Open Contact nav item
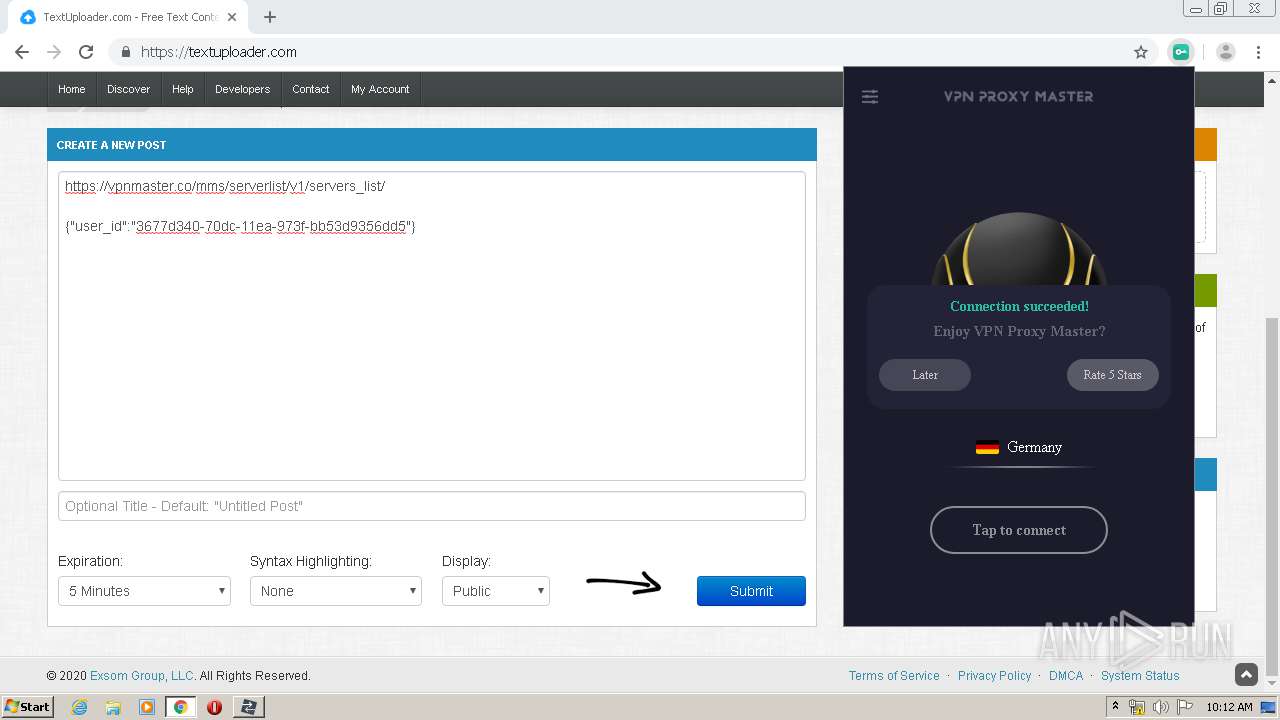The width and height of the screenshot is (1280, 720). tap(311, 89)
